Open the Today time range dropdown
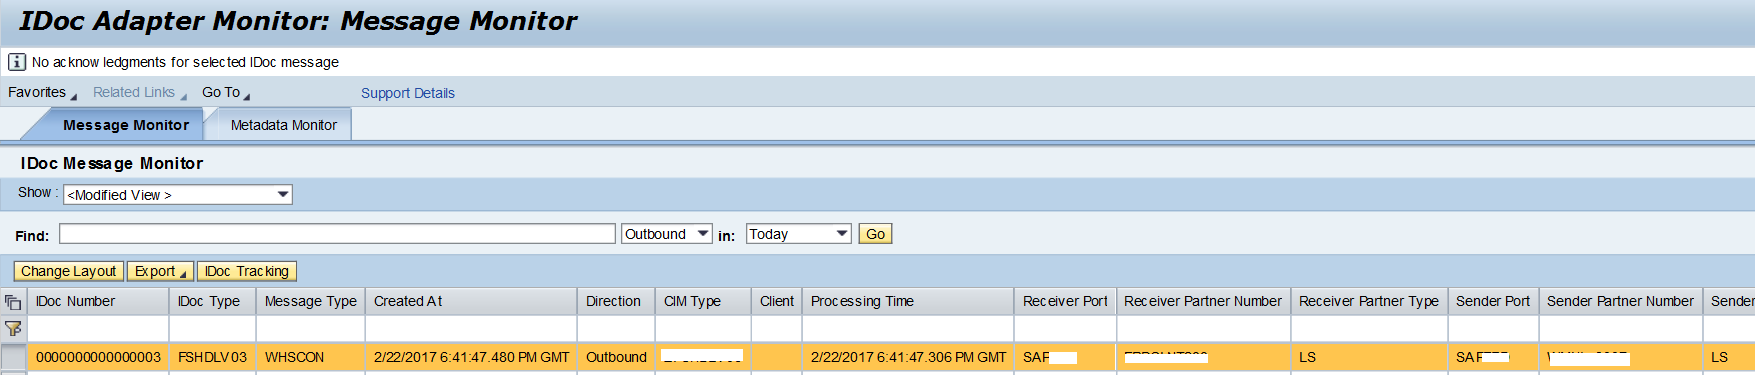The height and width of the screenshot is (375, 1755). 798,234
